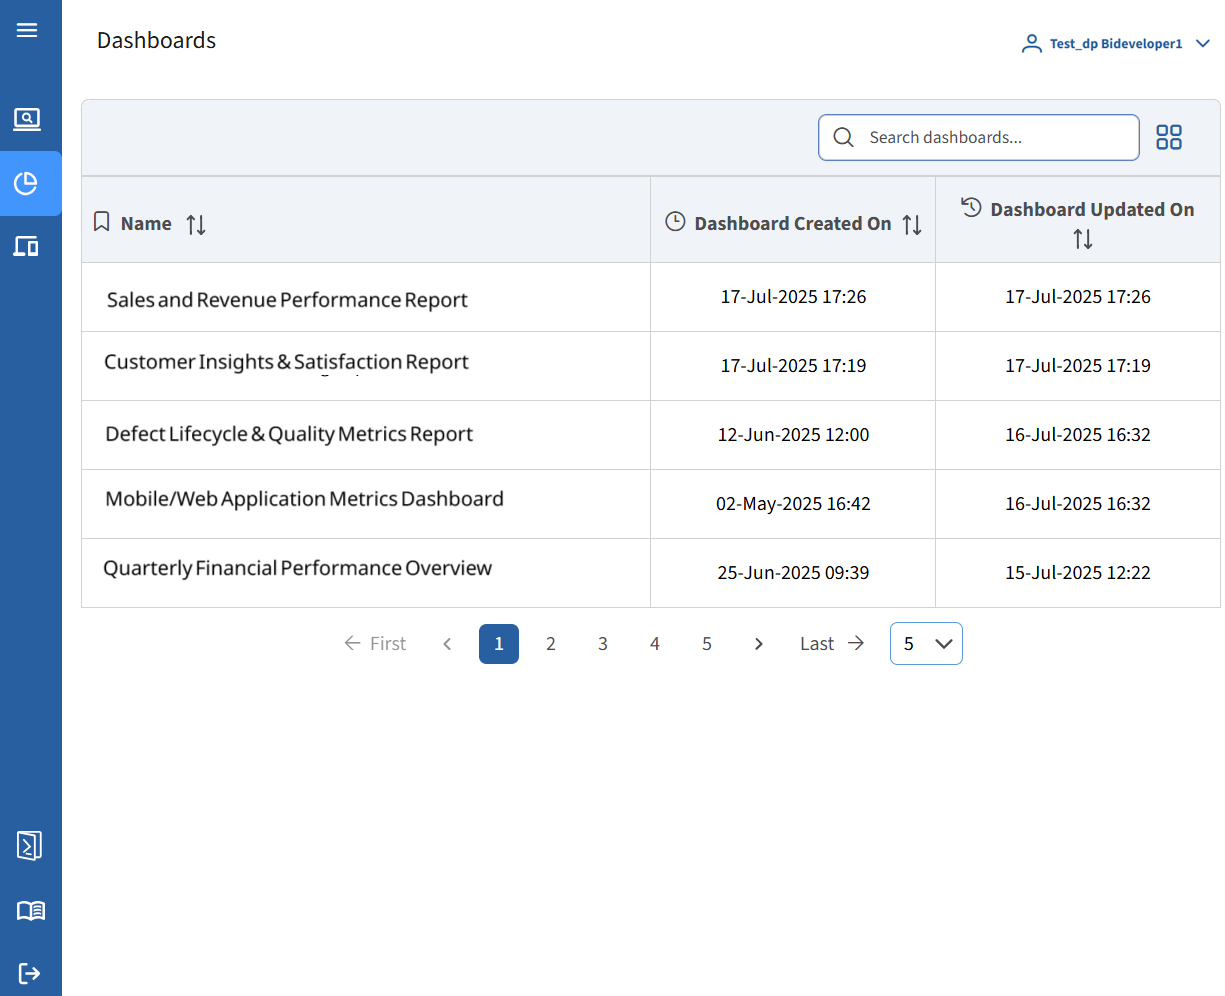Open the book documentation icon in sidebar
The image size is (1225, 996).
point(30,911)
